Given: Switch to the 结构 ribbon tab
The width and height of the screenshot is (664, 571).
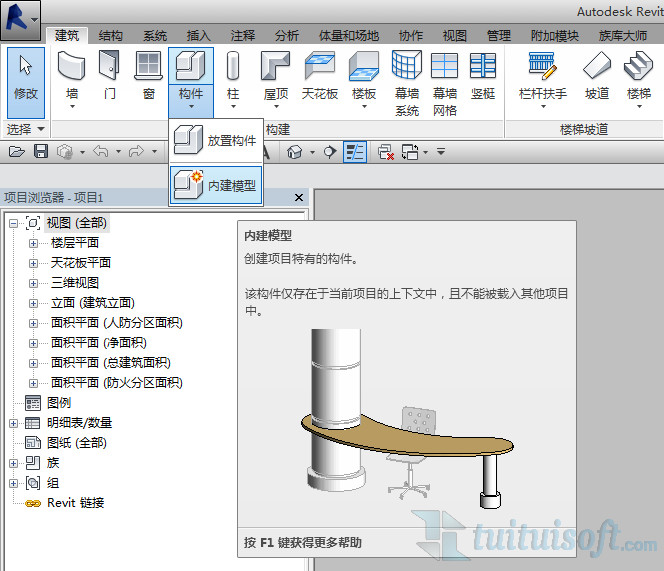Looking at the screenshot, I should pos(111,36).
